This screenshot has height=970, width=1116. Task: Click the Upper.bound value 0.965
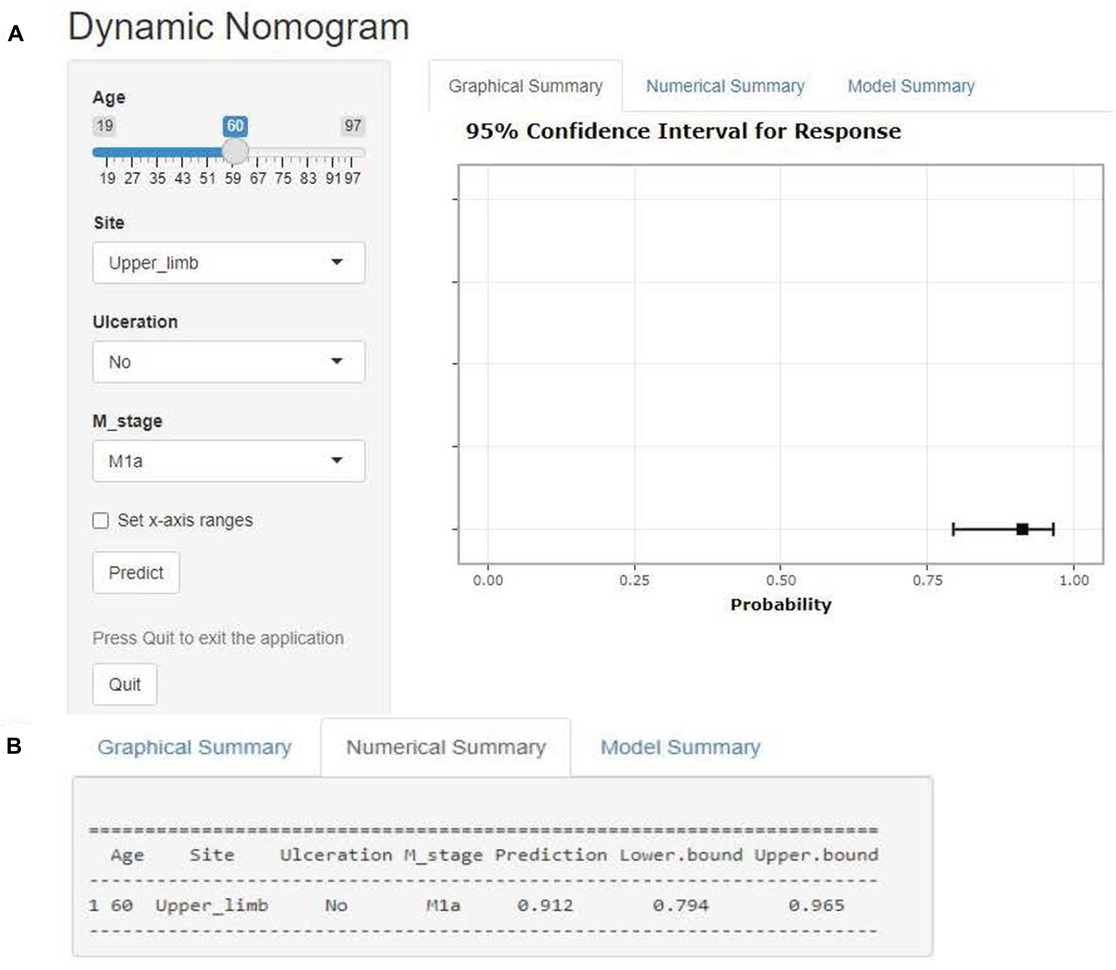(816, 905)
